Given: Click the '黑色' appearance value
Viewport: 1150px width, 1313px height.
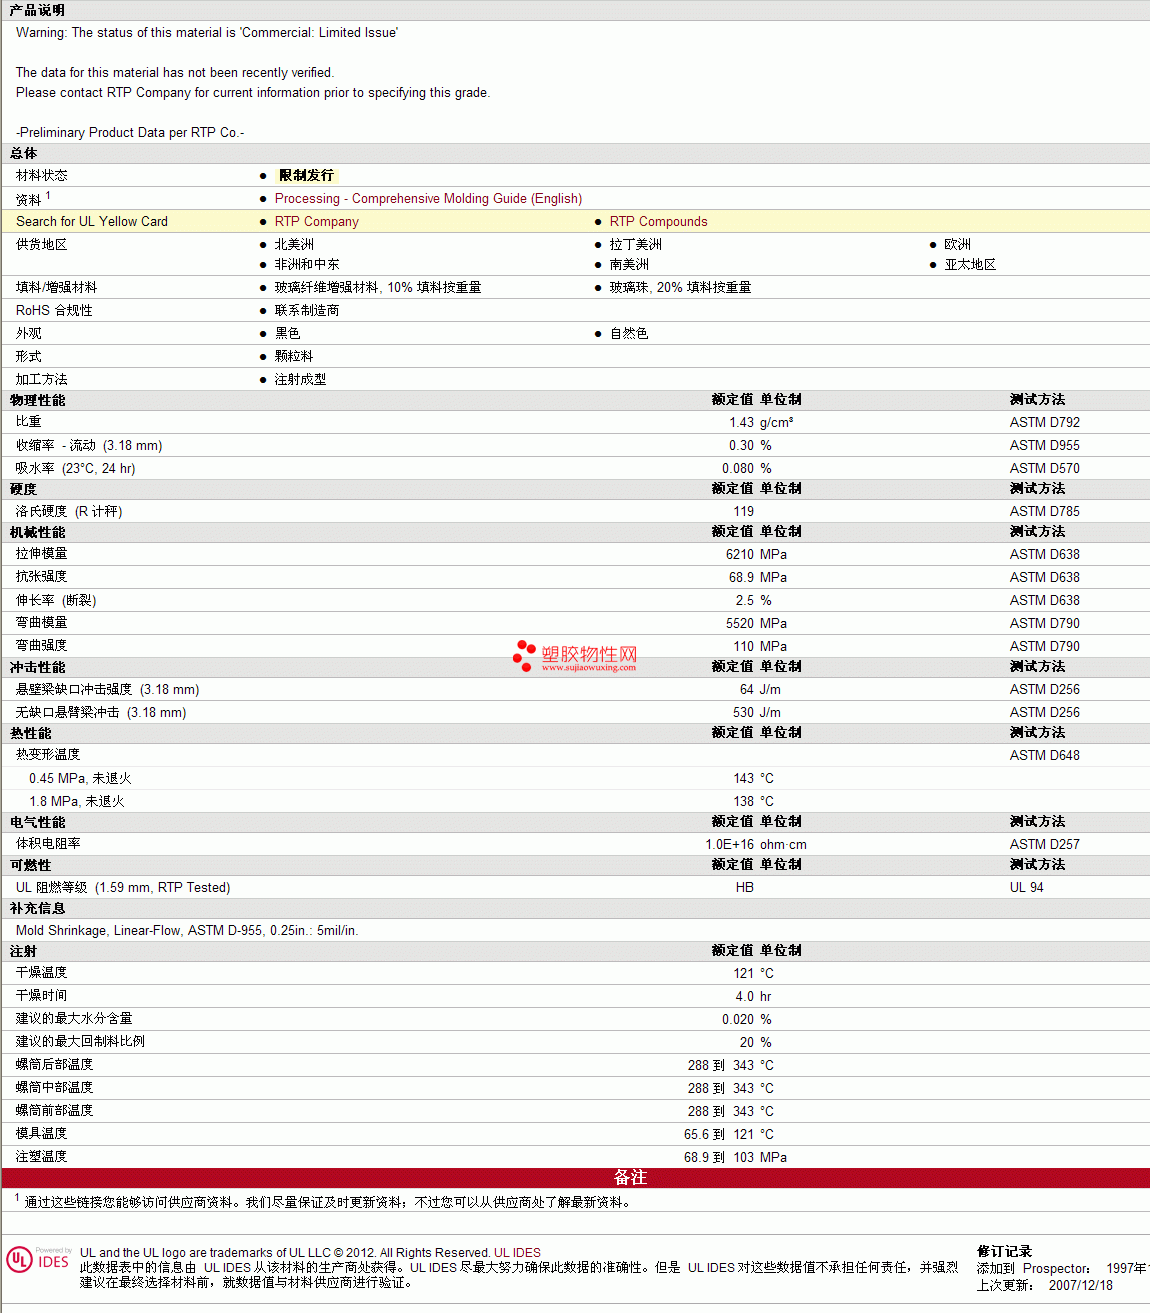Looking at the screenshot, I should (287, 334).
